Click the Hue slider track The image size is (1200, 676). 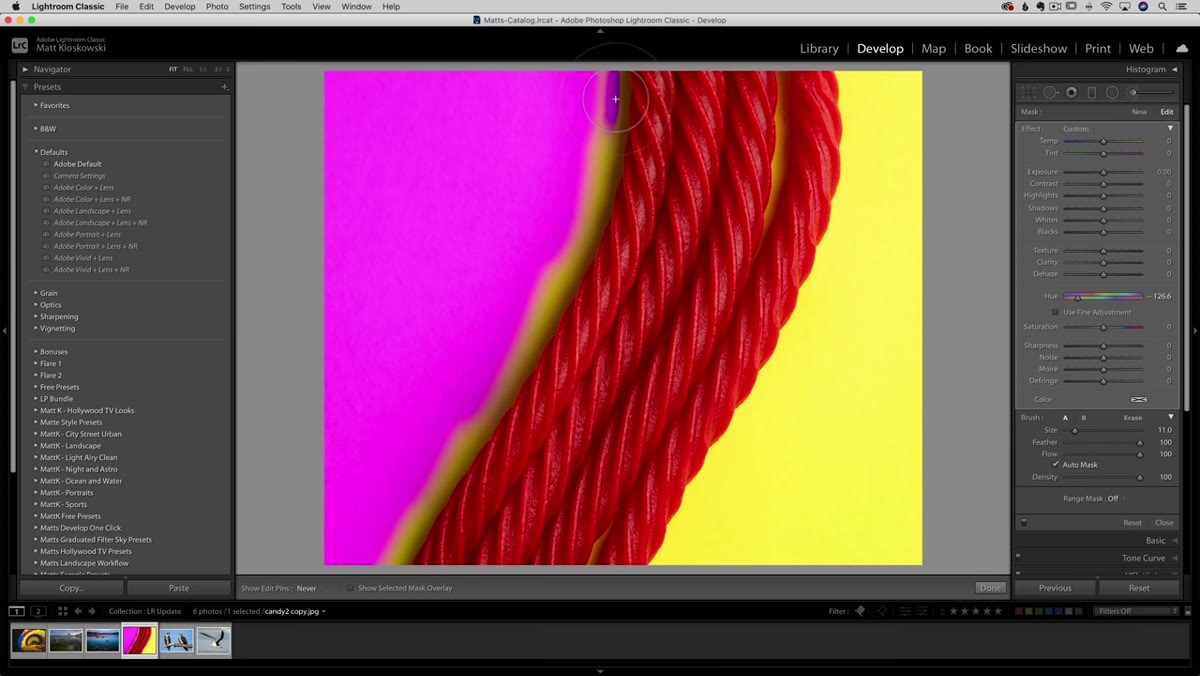(x=1103, y=296)
